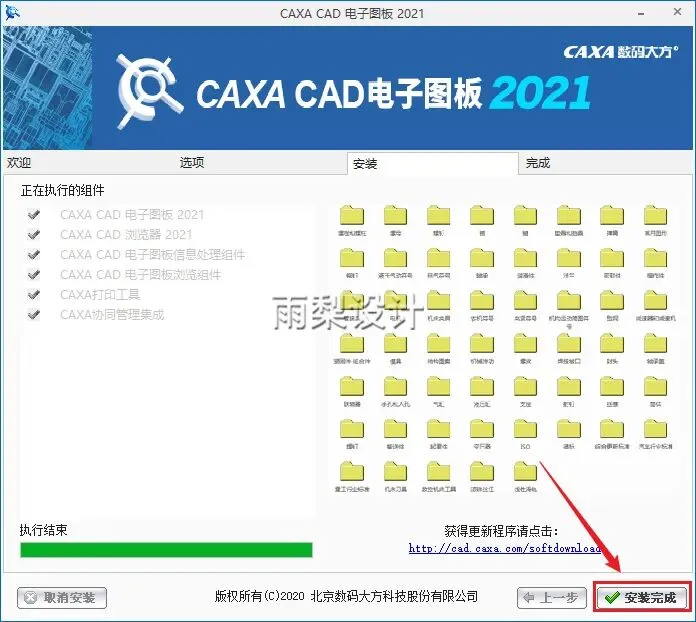Image resolution: width=696 pixels, height=622 pixels.
Task: Click the ISO folder icon
Action: pyautogui.click(x=525, y=430)
